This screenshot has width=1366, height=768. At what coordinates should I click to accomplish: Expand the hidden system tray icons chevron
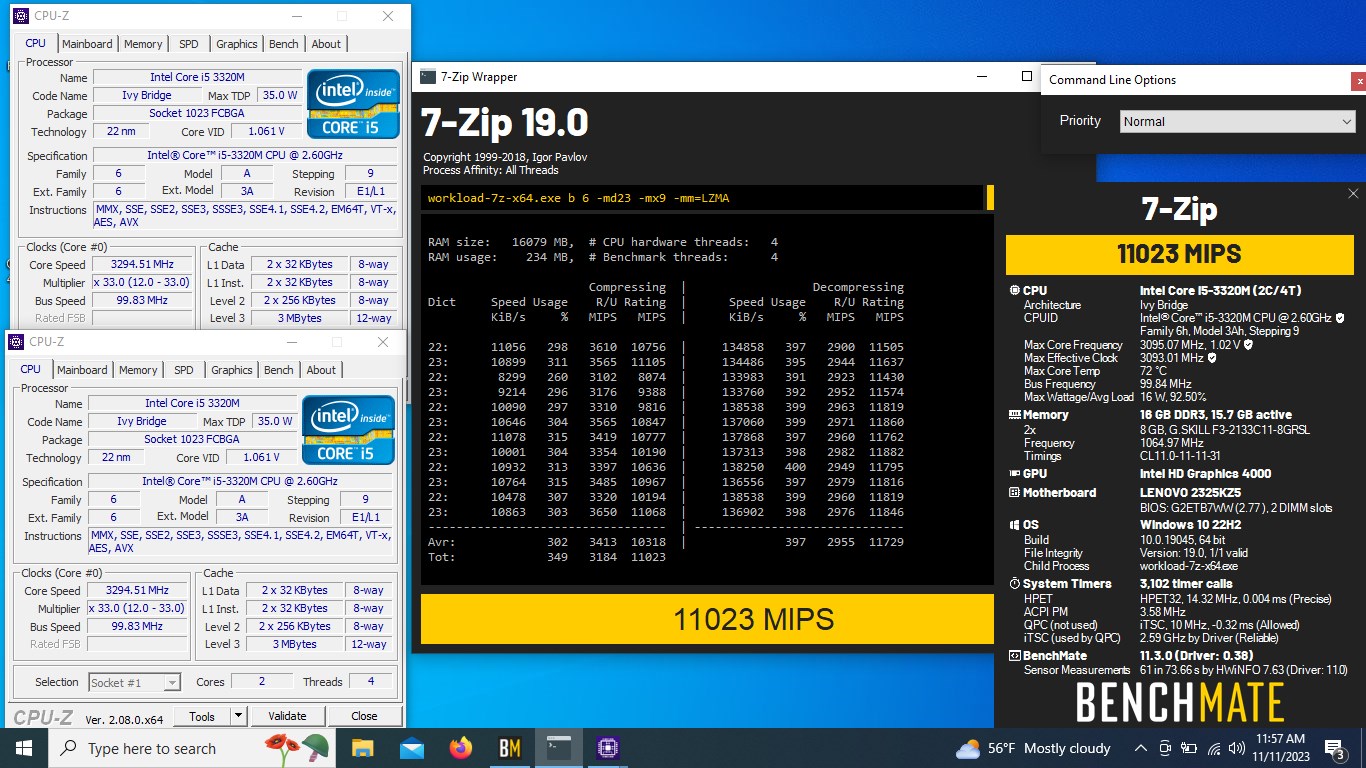pos(1141,748)
